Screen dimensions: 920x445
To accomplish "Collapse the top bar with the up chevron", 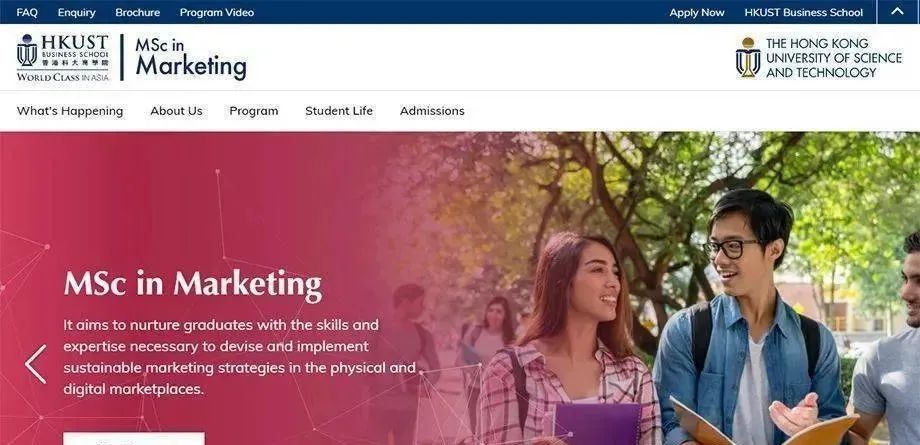I will pyautogui.click(x=897, y=12).
